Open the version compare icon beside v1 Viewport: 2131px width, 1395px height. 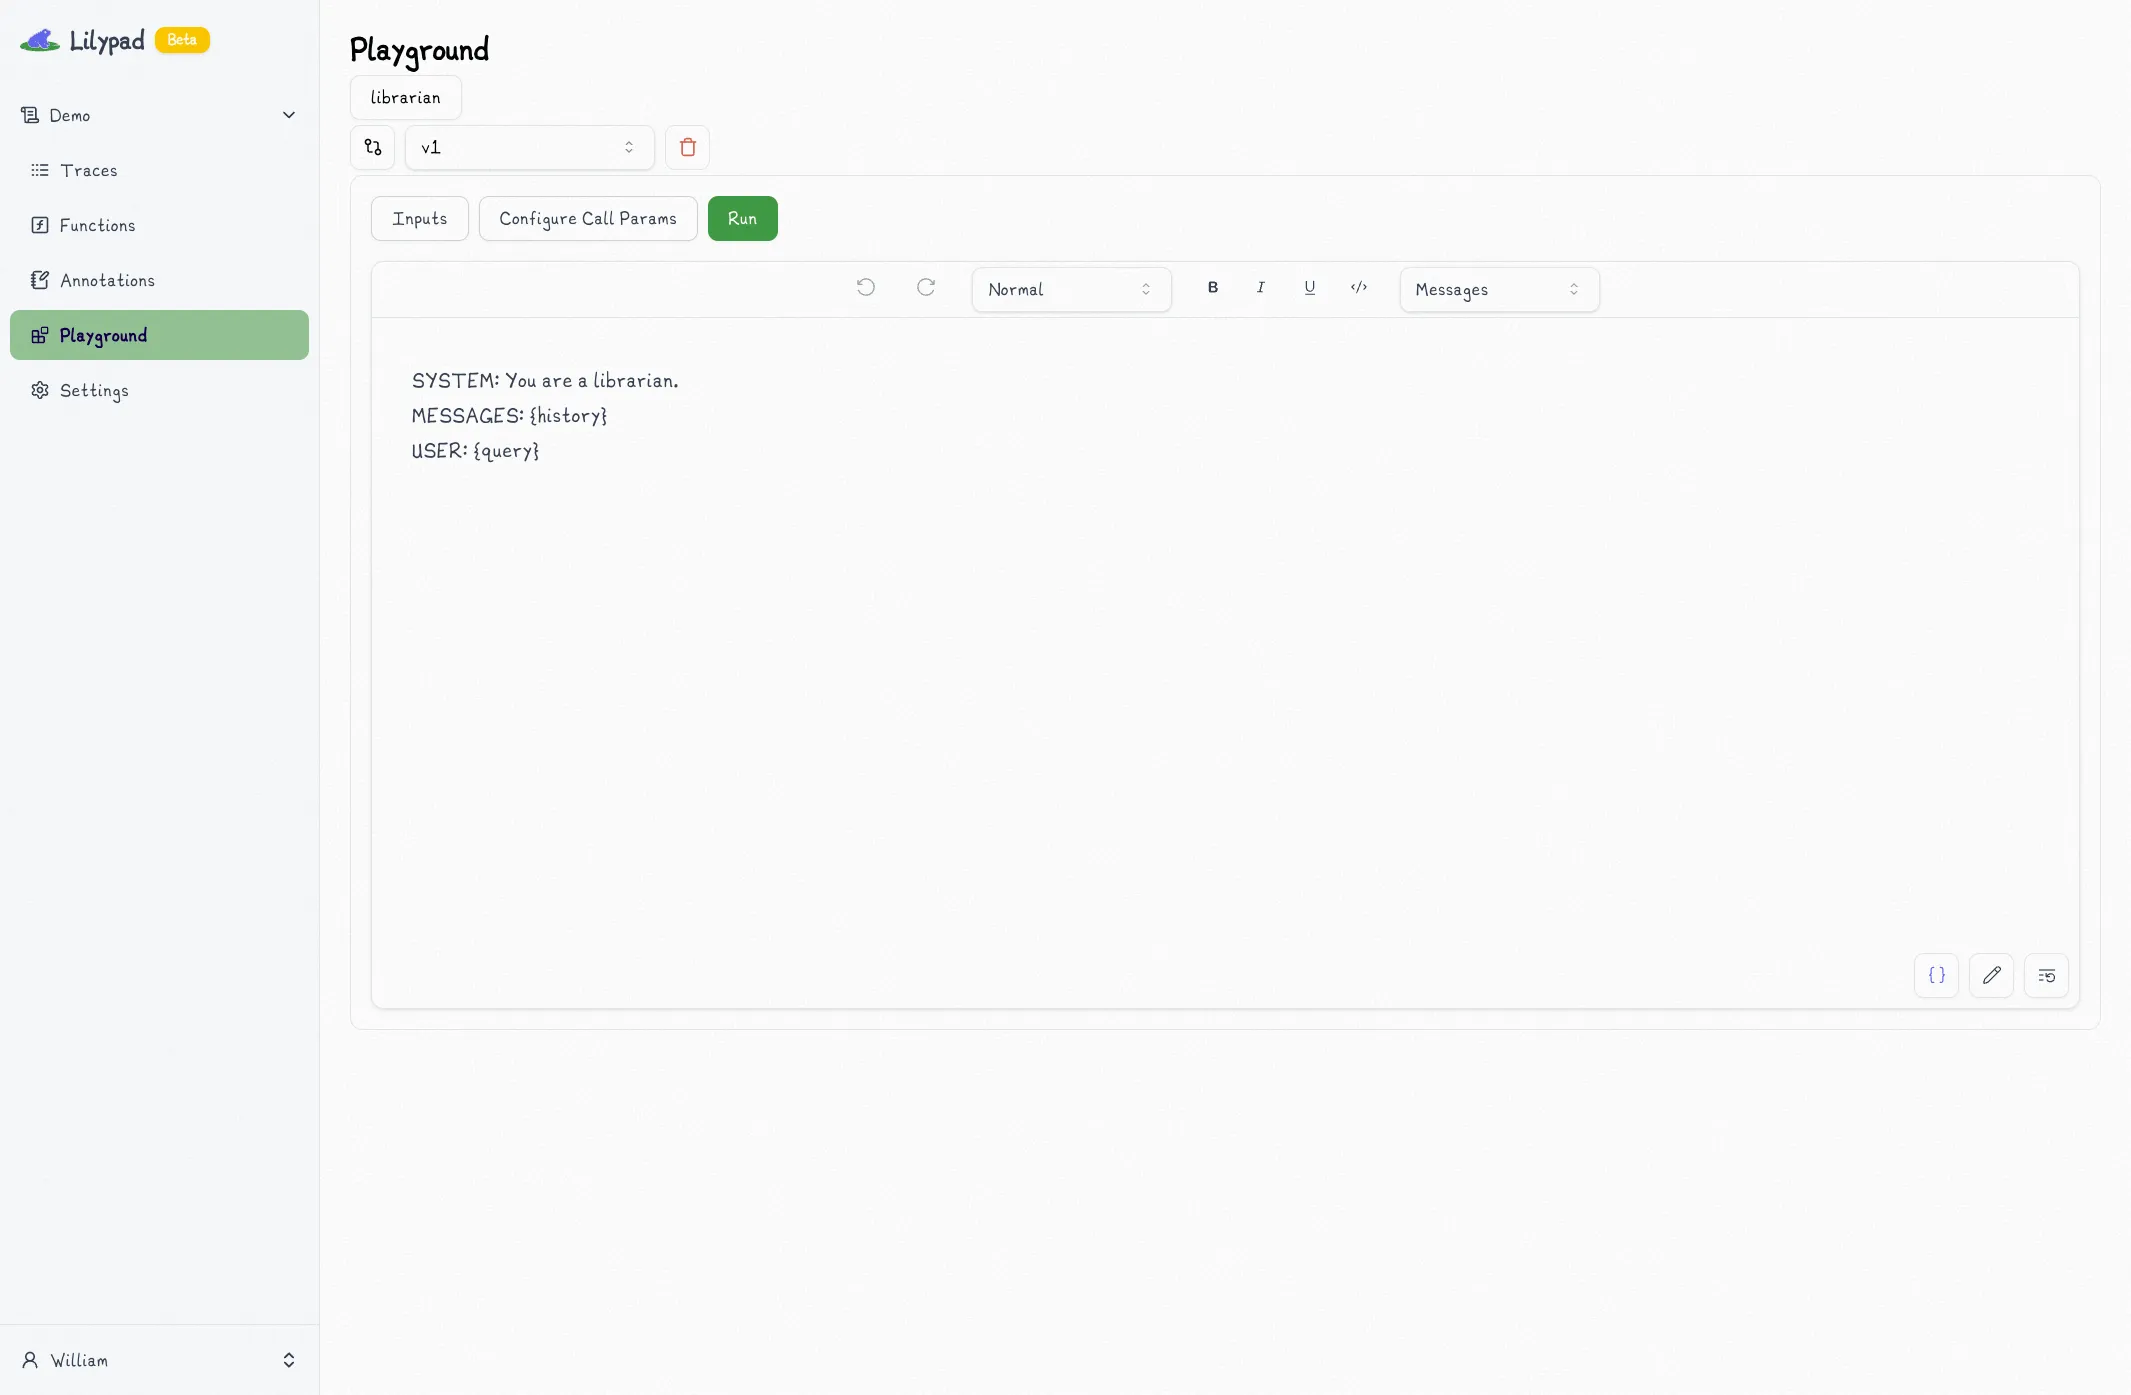pos(371,147)
